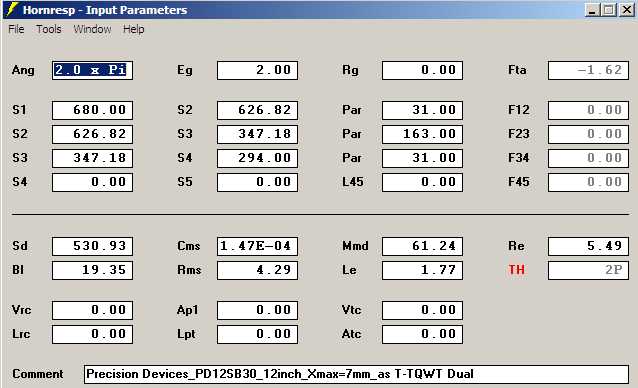638x388 pixels.
Task: Click the F23 field
Action: 588,134
